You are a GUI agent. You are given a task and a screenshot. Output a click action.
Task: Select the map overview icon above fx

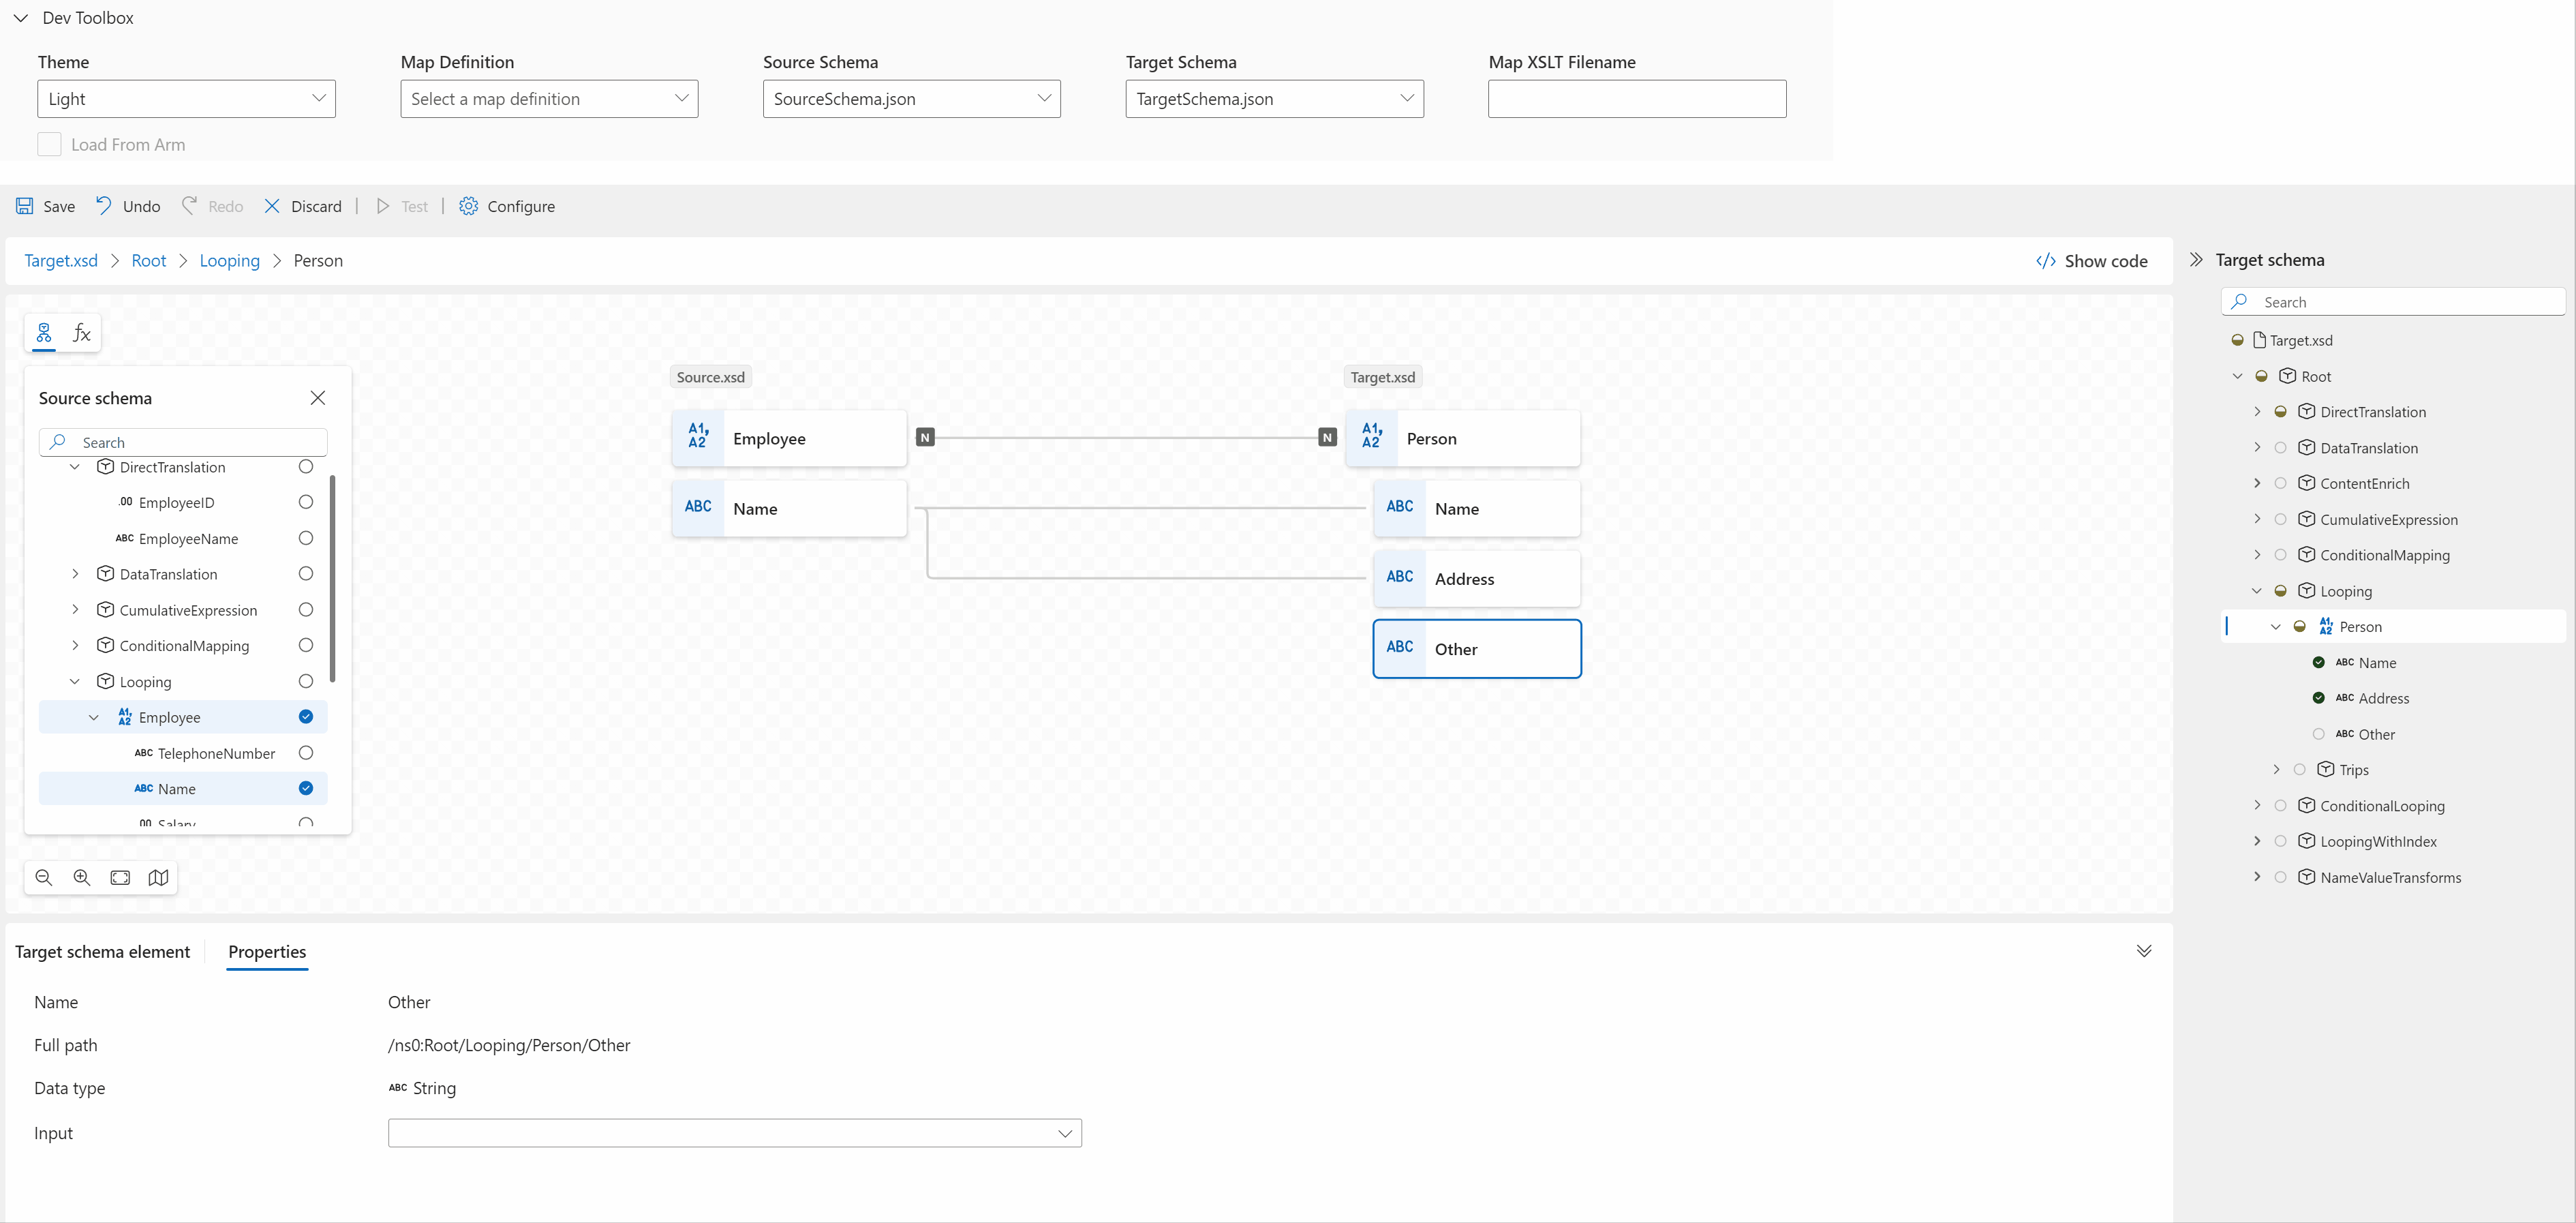(43, 332)
